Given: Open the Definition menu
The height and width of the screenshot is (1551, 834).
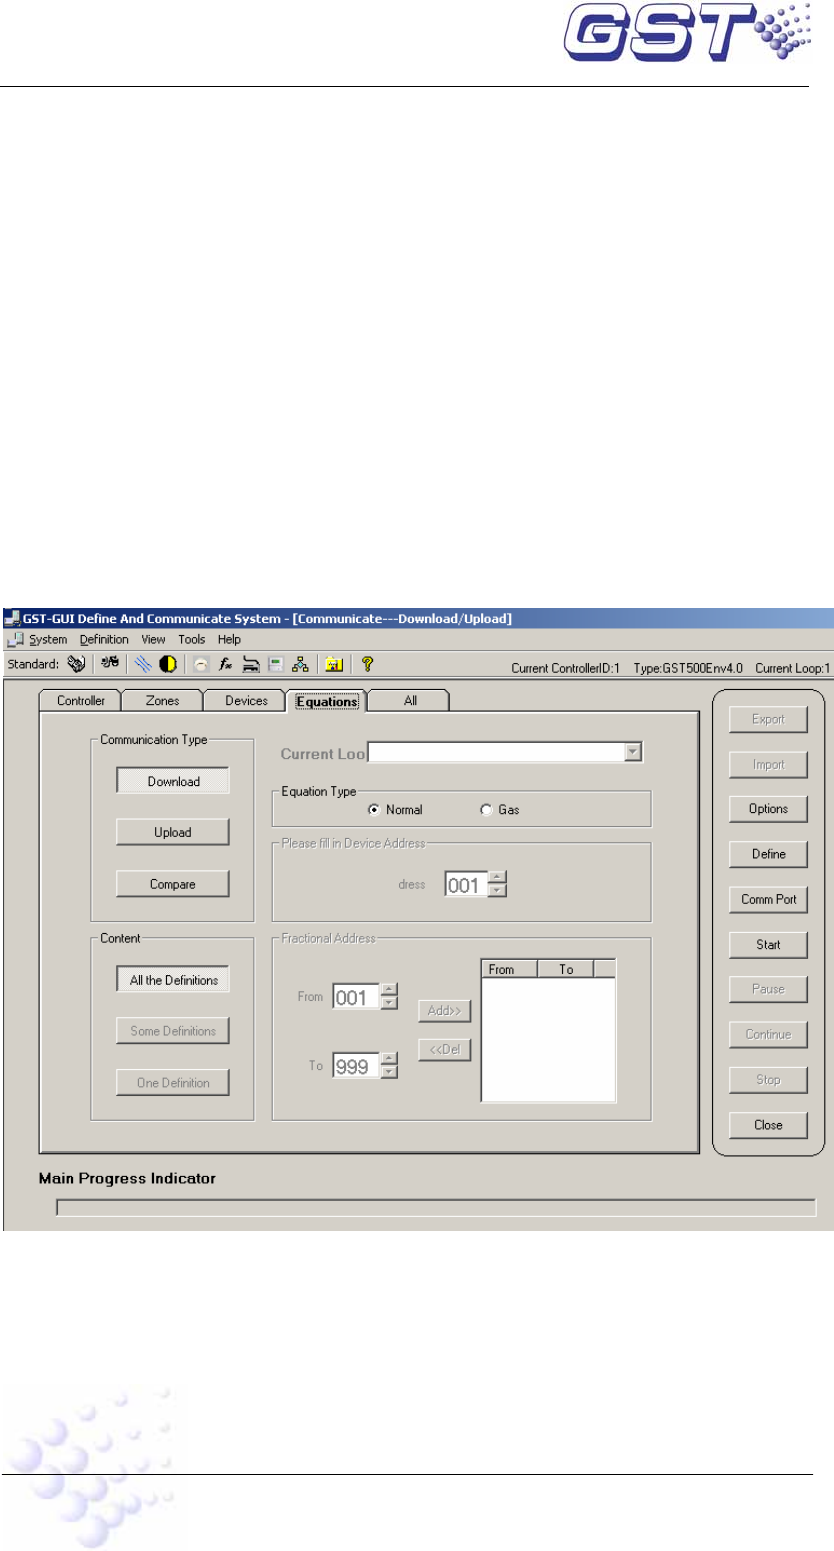Looking at the screenshot, I should [104, 640].
